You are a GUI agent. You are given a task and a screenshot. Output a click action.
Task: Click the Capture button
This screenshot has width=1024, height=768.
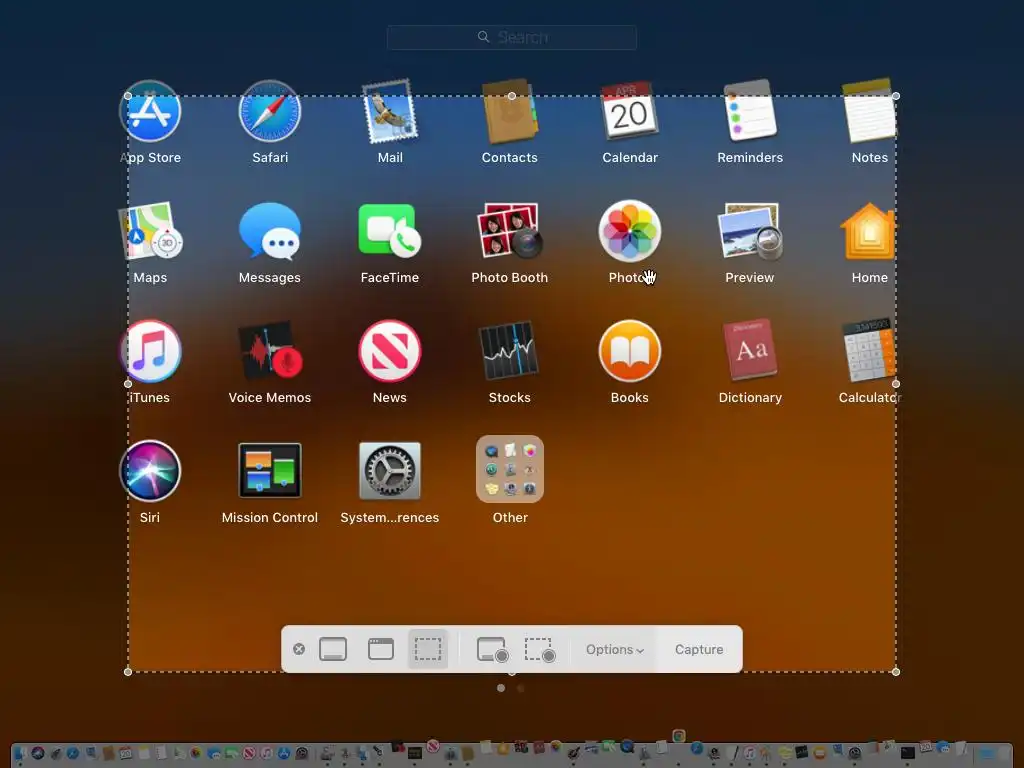click(699, 650)
